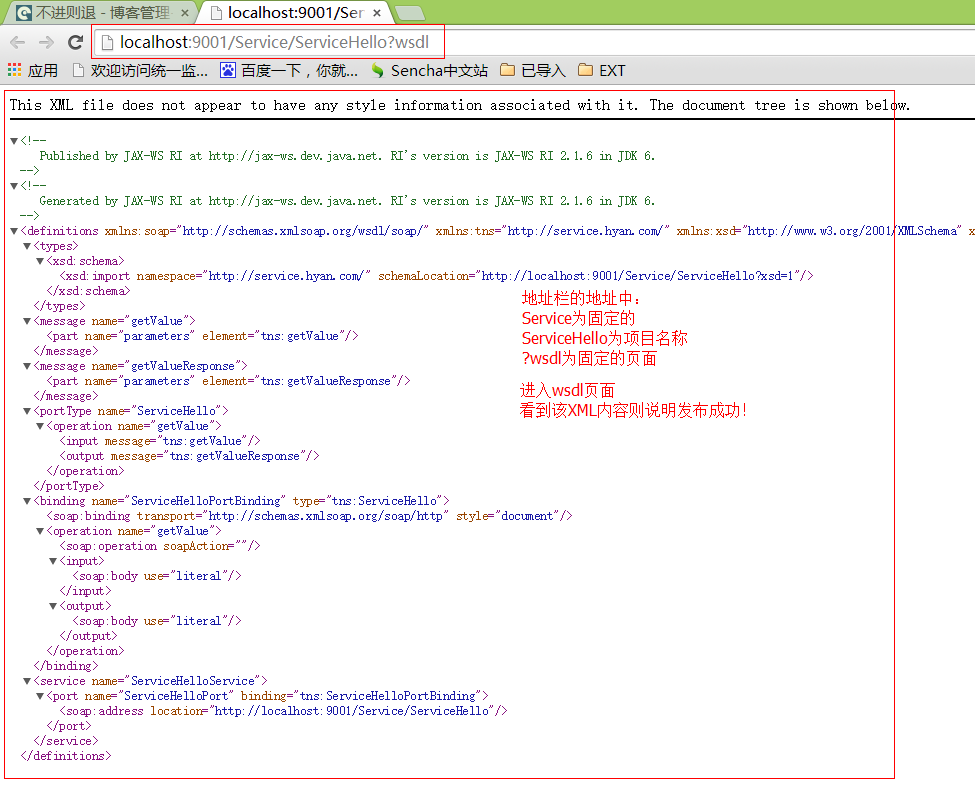Collapse the operation getValue inside portType

tap(40, 427)
